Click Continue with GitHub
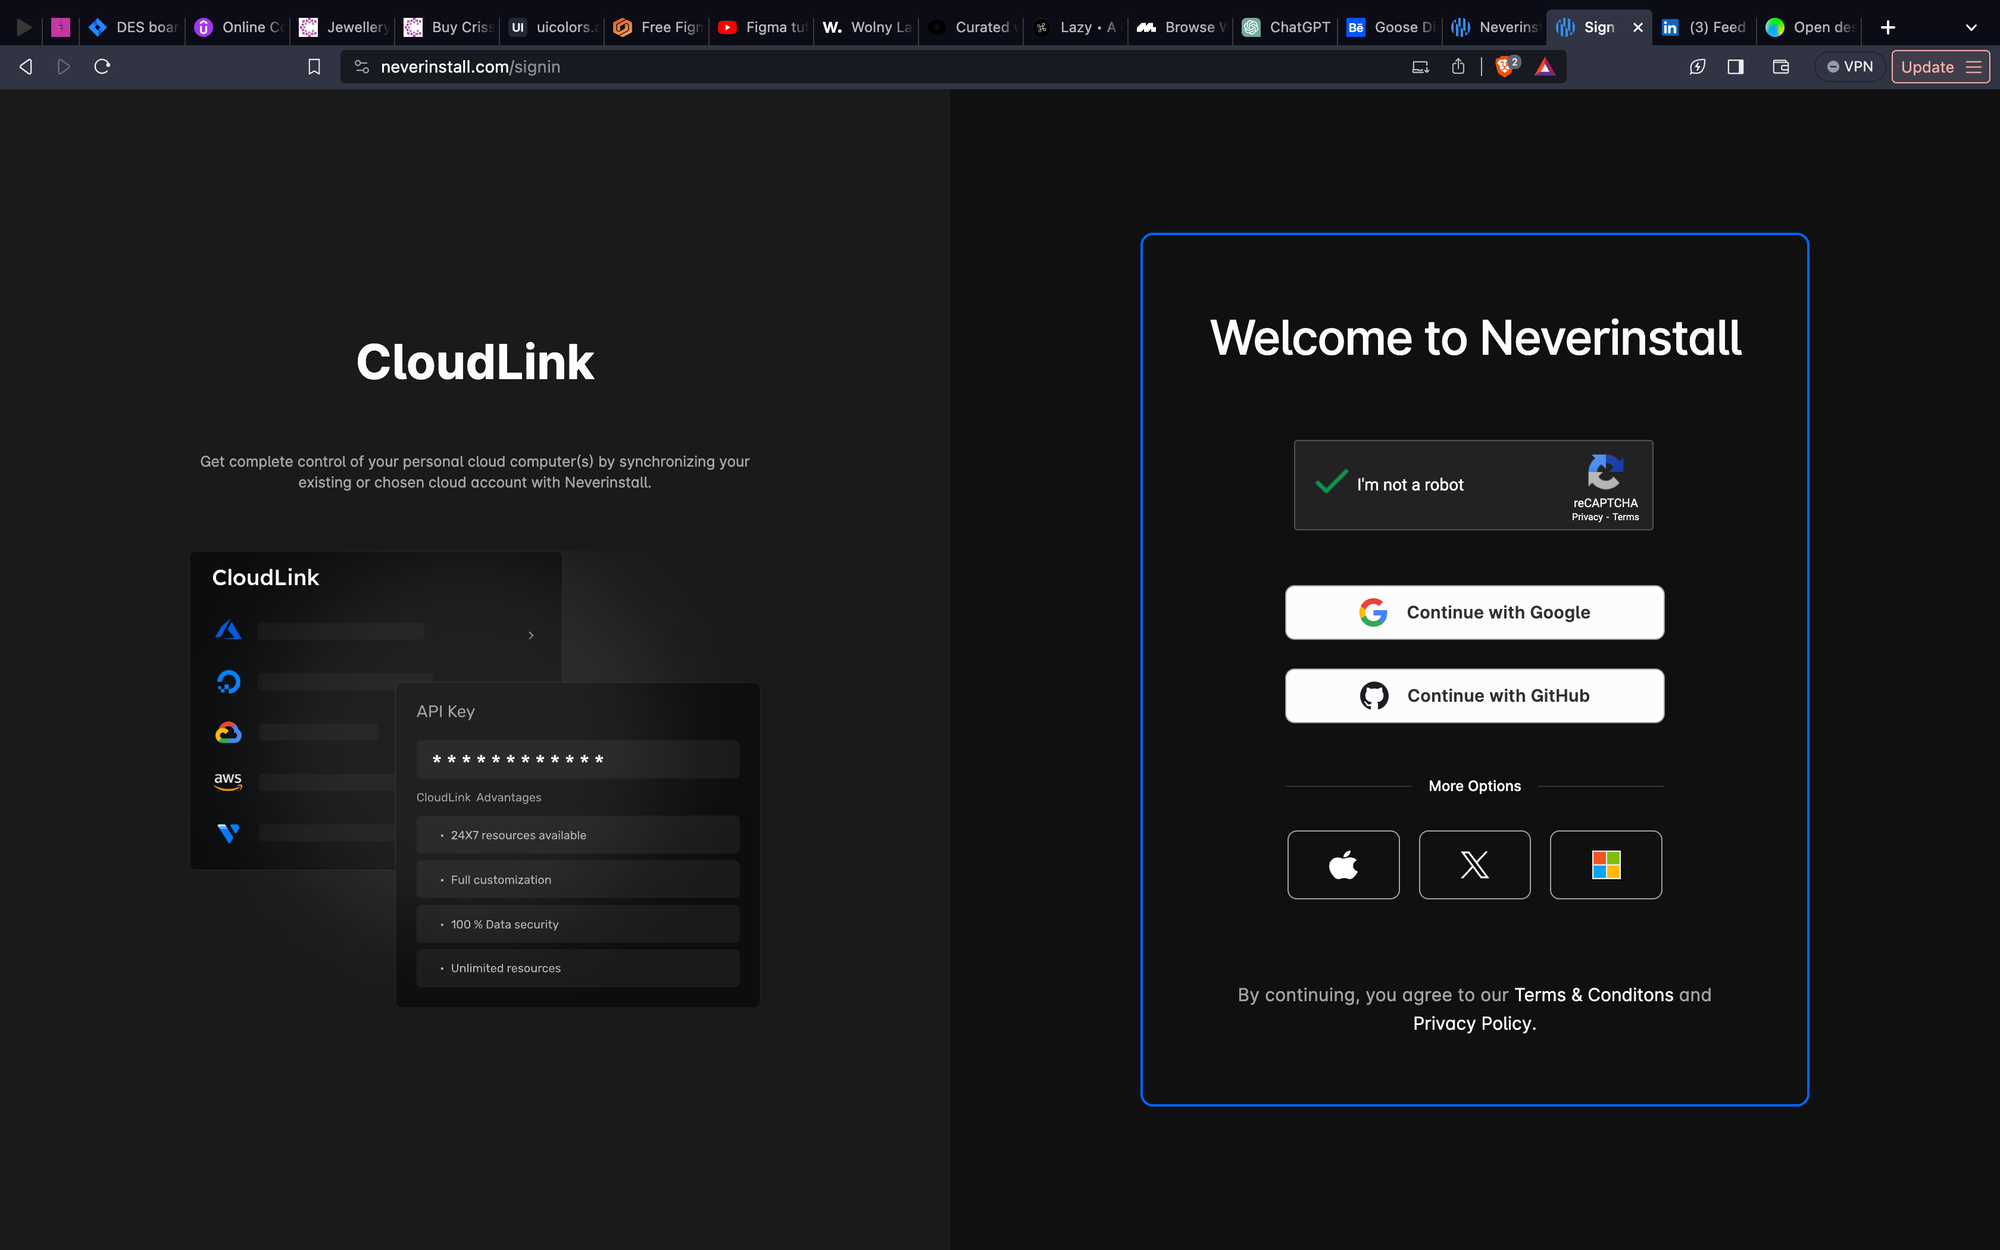Image resolution: width=2000 pixels, height=1250 pixels. (x=1474, y=695)
